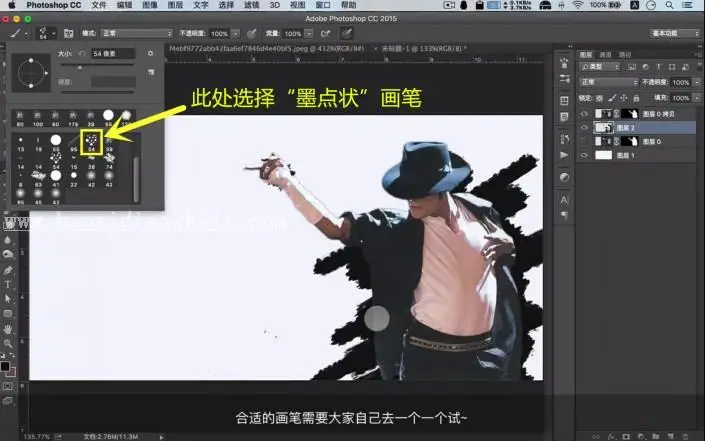The height and width of the screenshot is (441, 705).
Task: Select the Type tool
Action: point(8,284)
